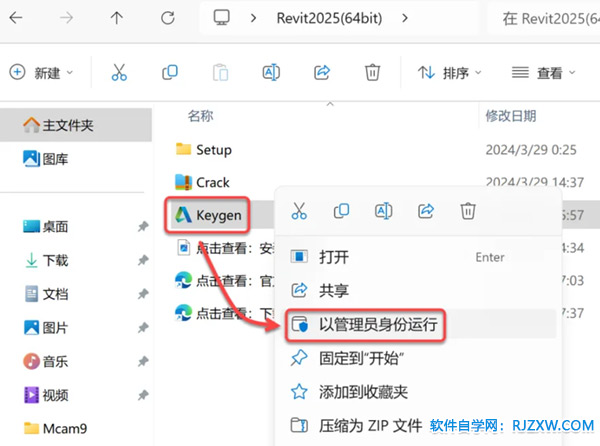The width and height of the screenshot is (600, 446).
Task: Select the 点击查看：官 Edge shortcut
Action: [x=225, y=281]
